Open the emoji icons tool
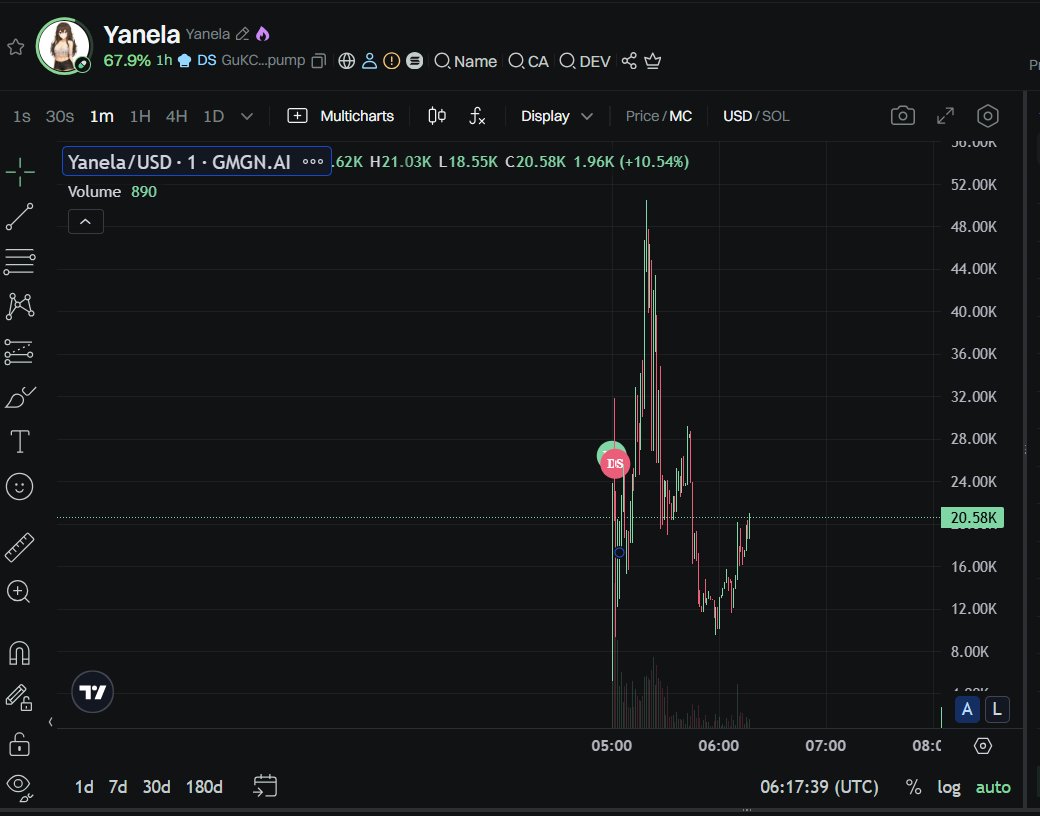This screenshot has width=1040, height=816. 19,487
